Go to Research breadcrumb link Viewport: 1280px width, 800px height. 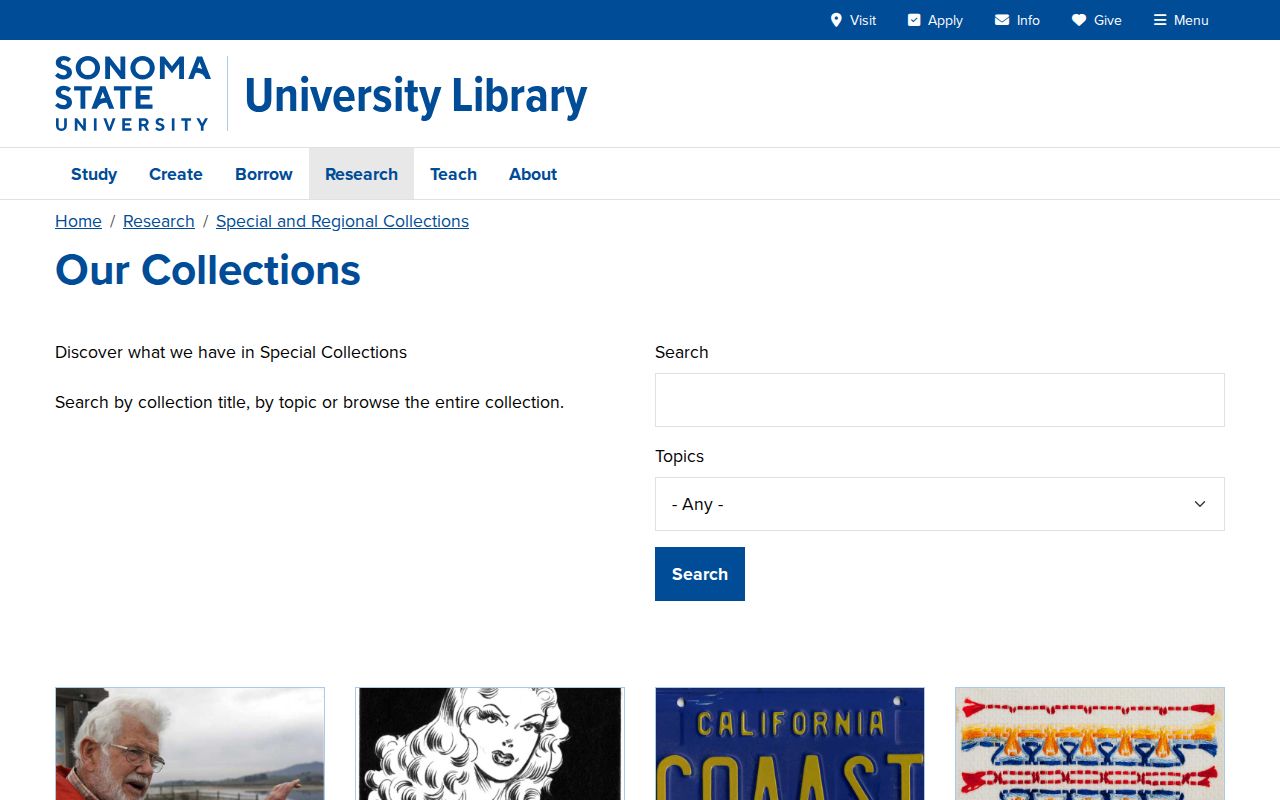click(159, 221)
